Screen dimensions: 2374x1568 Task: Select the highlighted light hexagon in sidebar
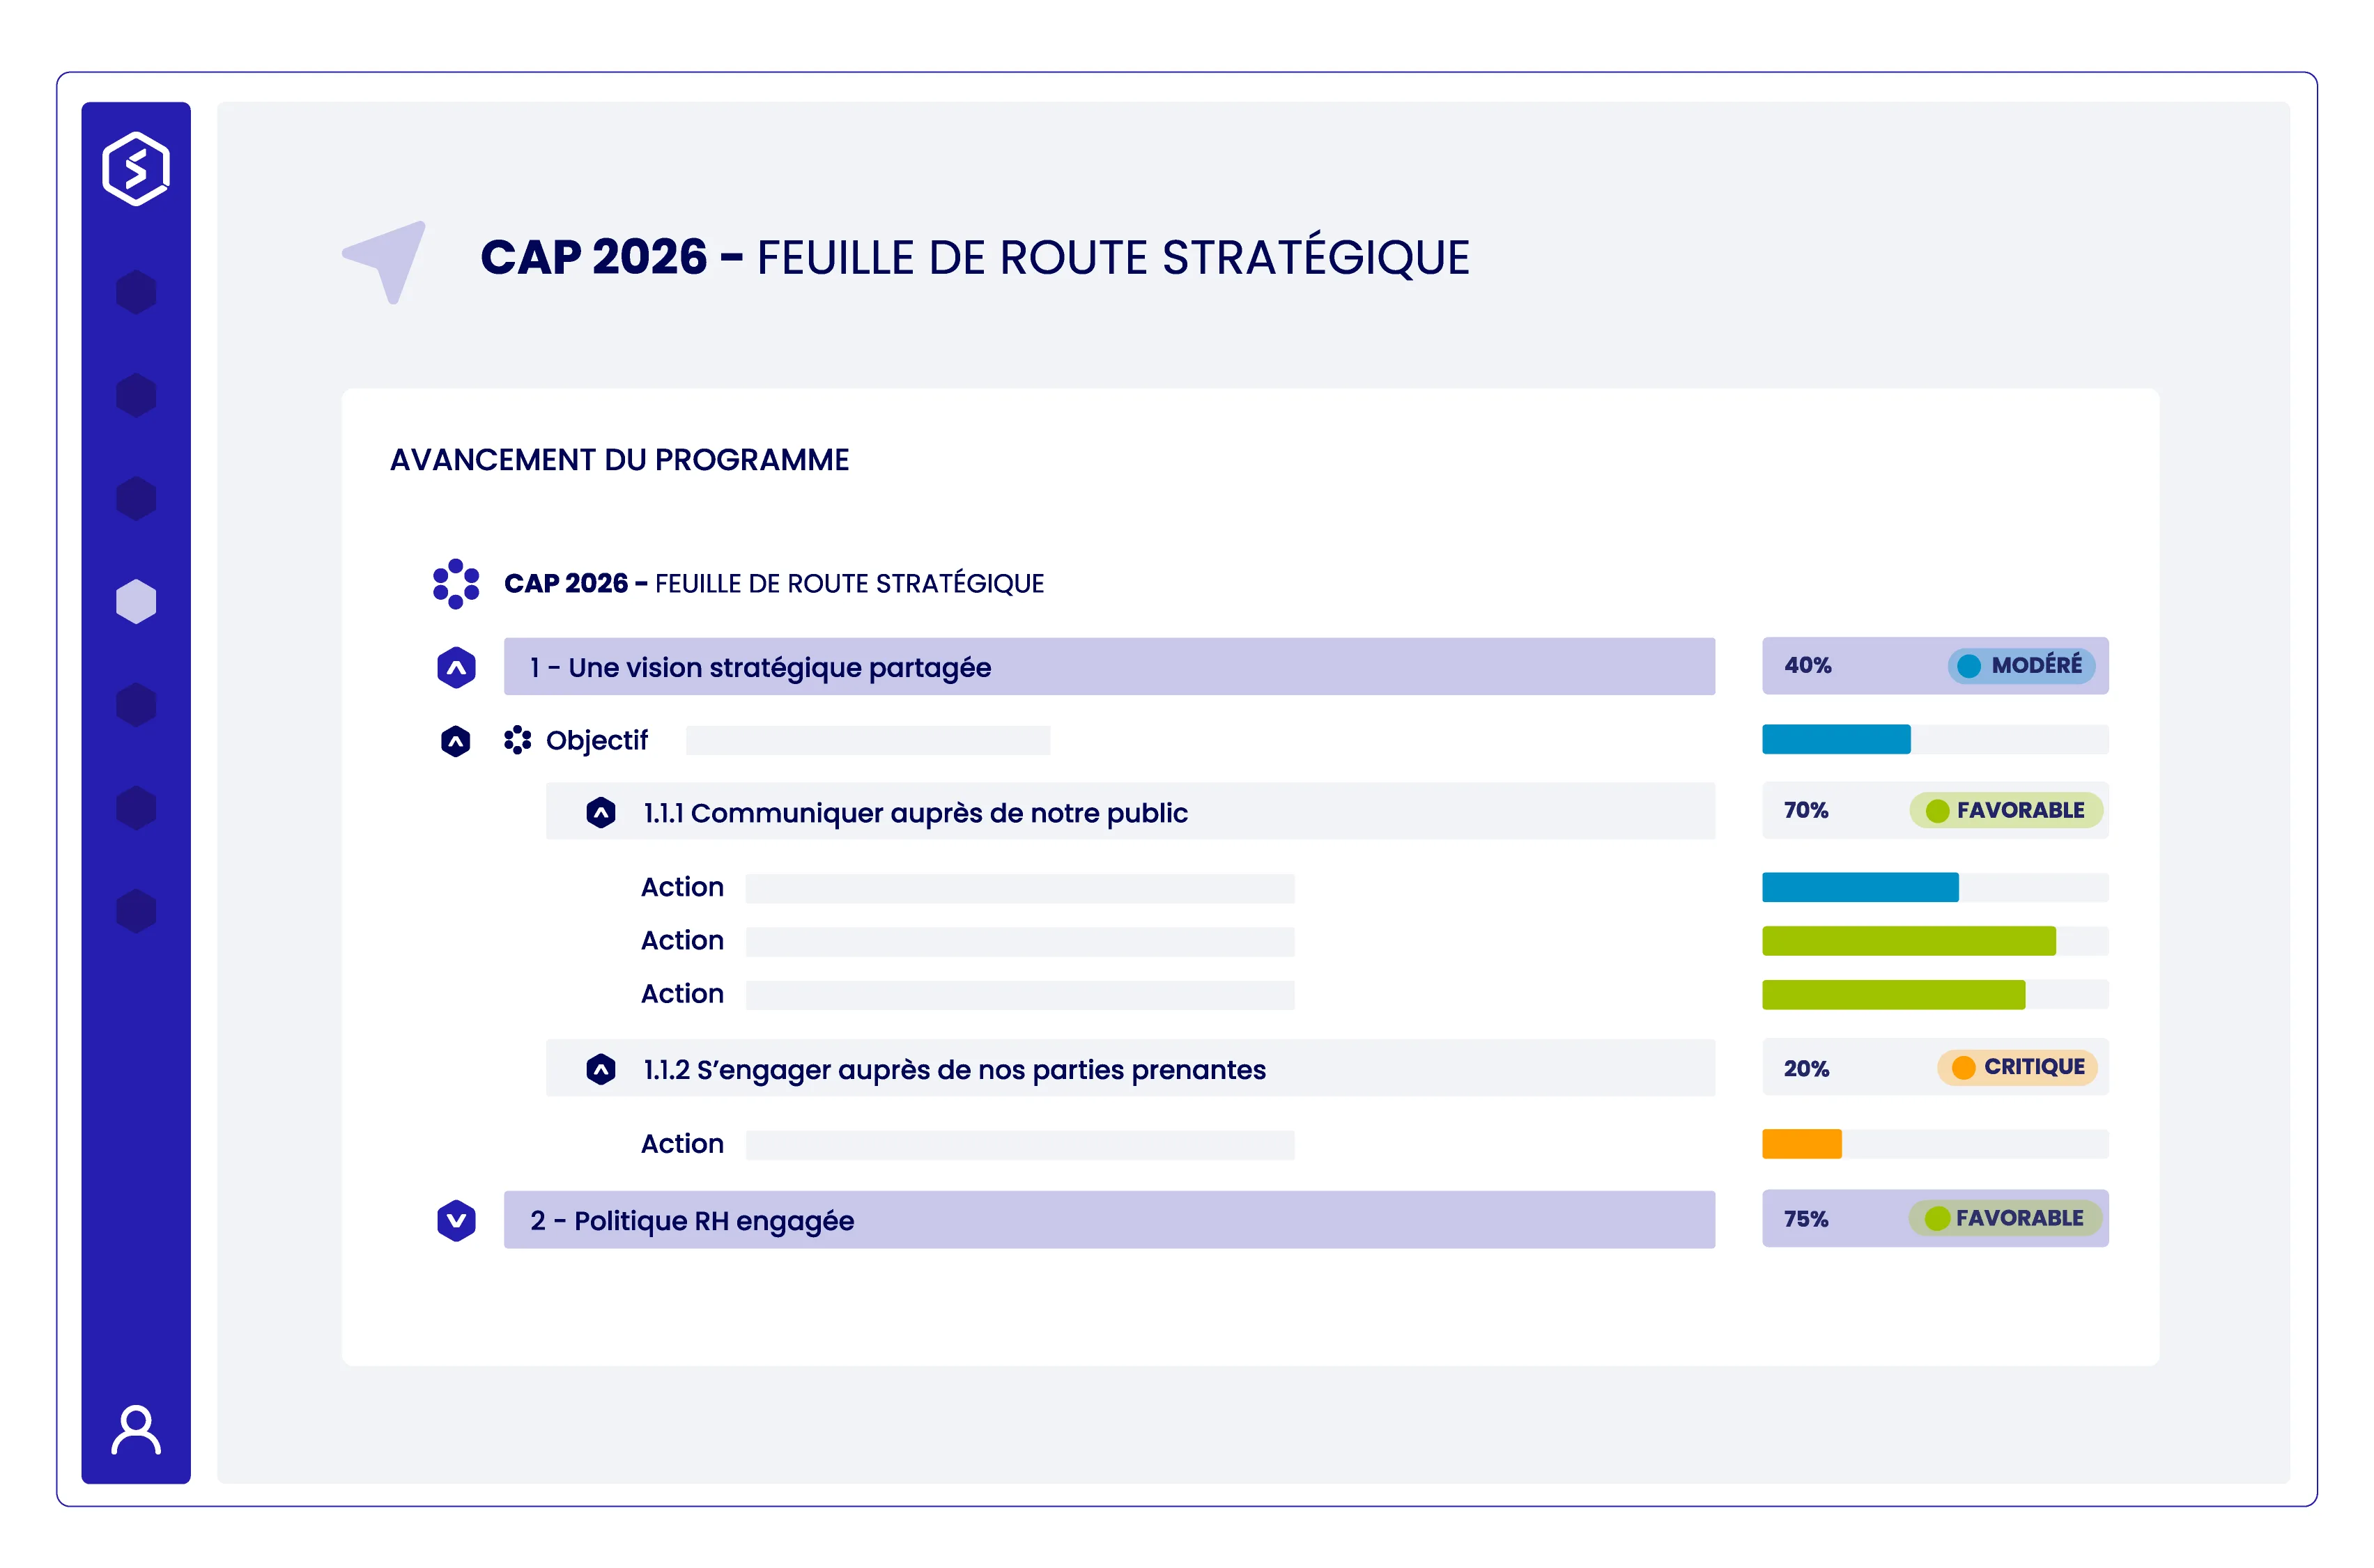click(x=136, y=601)
